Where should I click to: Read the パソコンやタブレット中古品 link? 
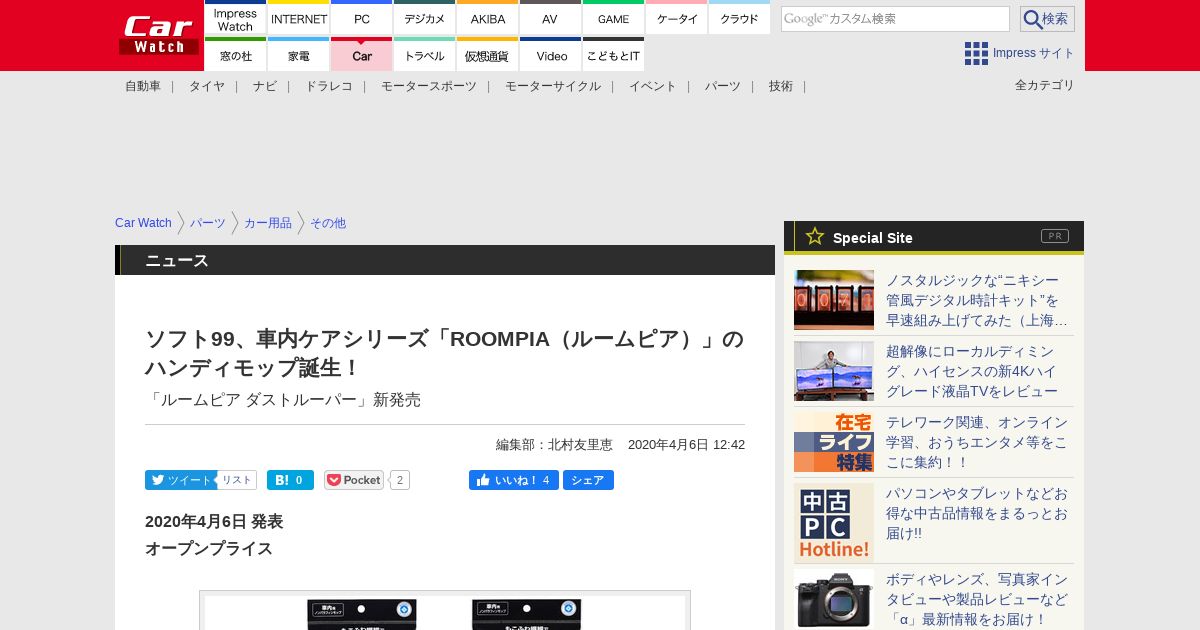977,513
